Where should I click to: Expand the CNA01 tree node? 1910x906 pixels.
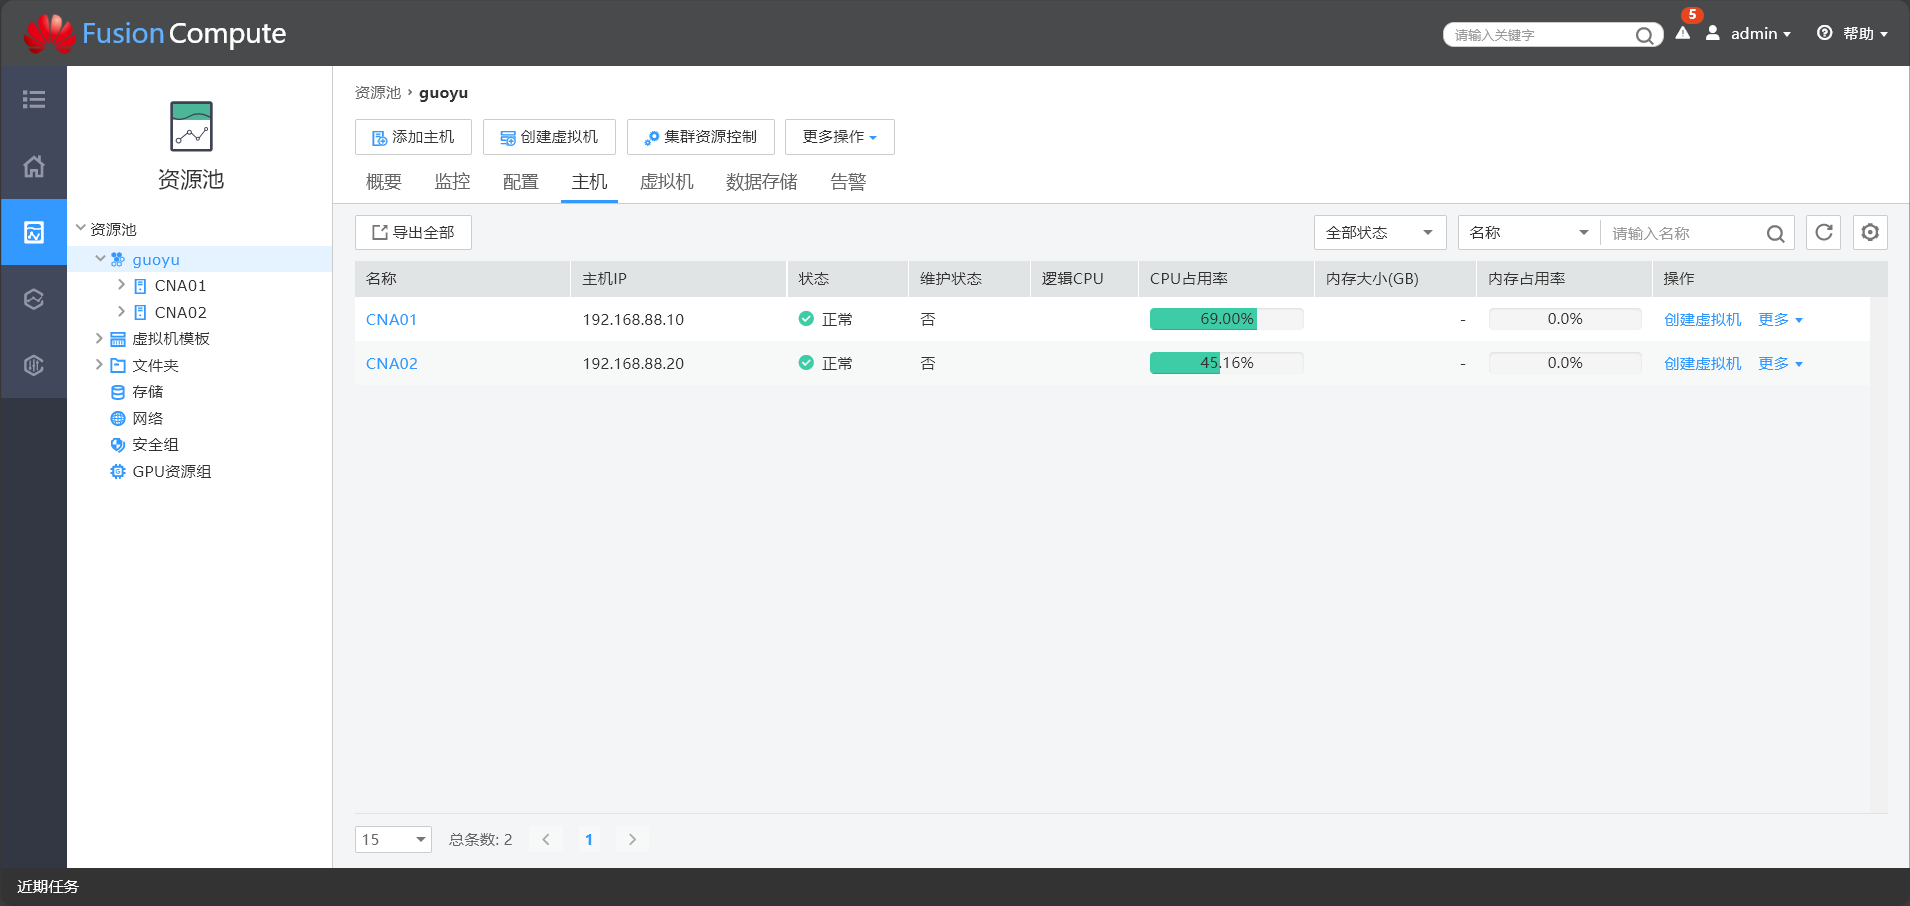[121, 285]
